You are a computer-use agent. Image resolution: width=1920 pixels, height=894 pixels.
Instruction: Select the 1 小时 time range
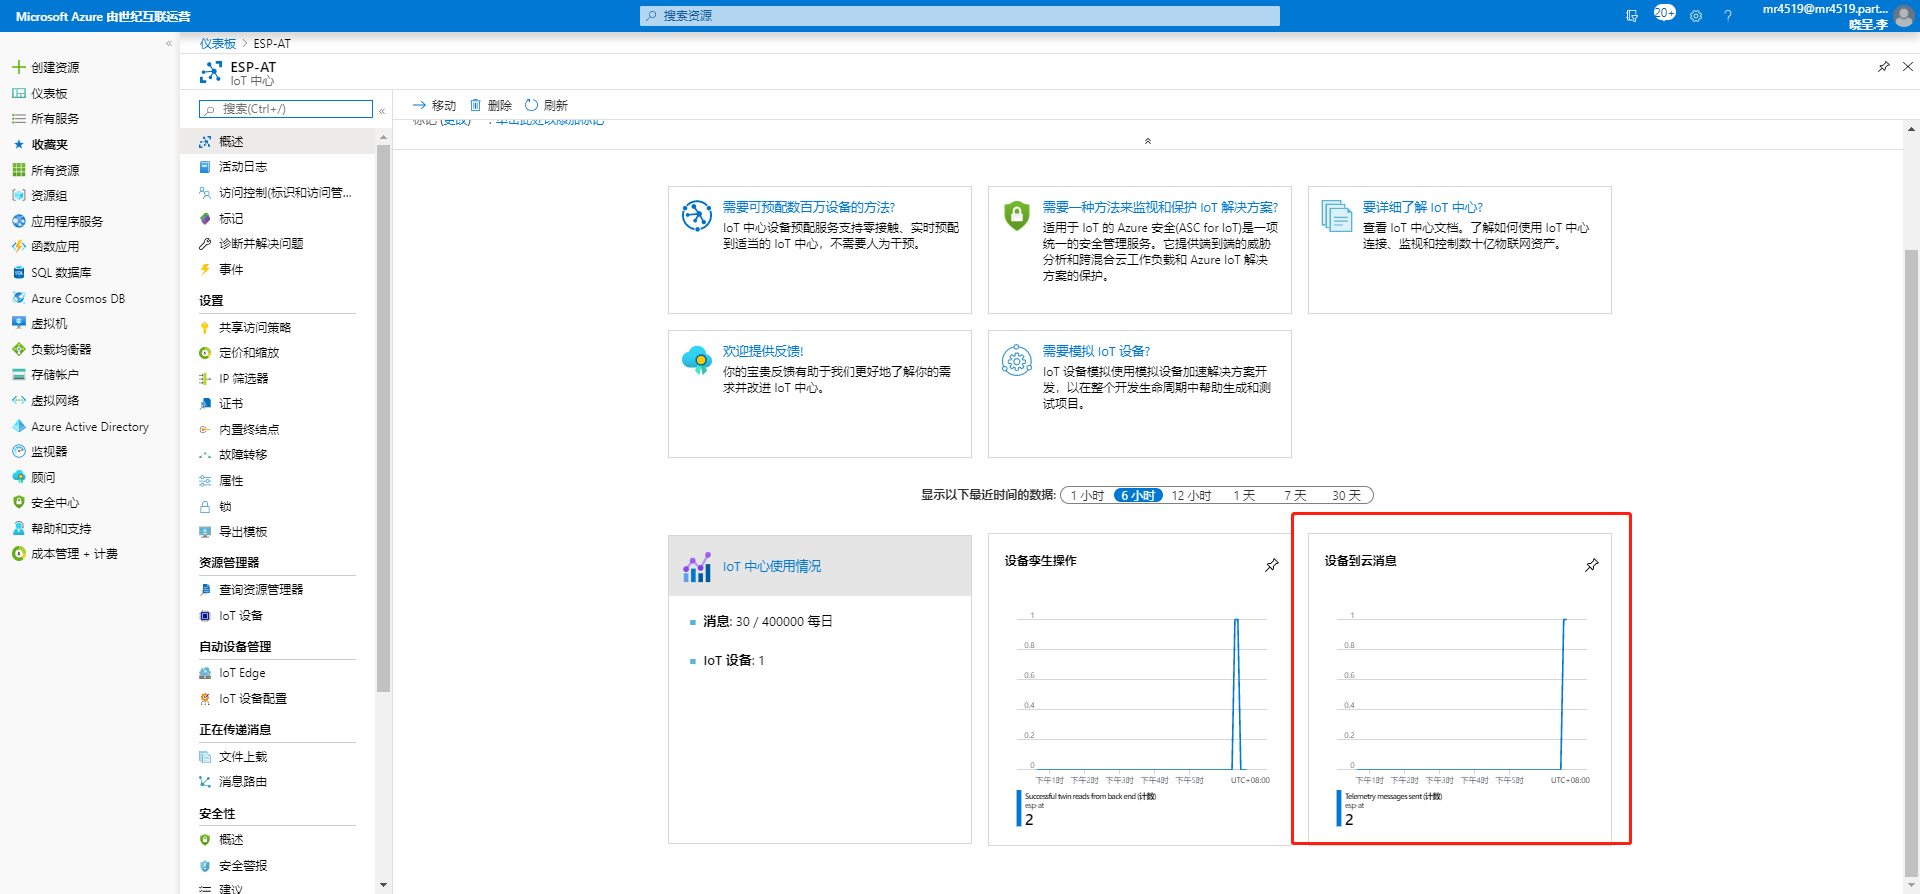(1087, 495)
